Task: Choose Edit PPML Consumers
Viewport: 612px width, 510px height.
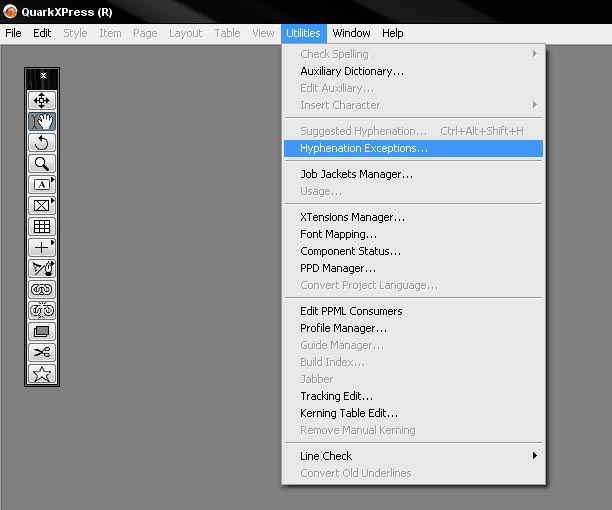Action: pyautogui.click(x=413, y=311)
